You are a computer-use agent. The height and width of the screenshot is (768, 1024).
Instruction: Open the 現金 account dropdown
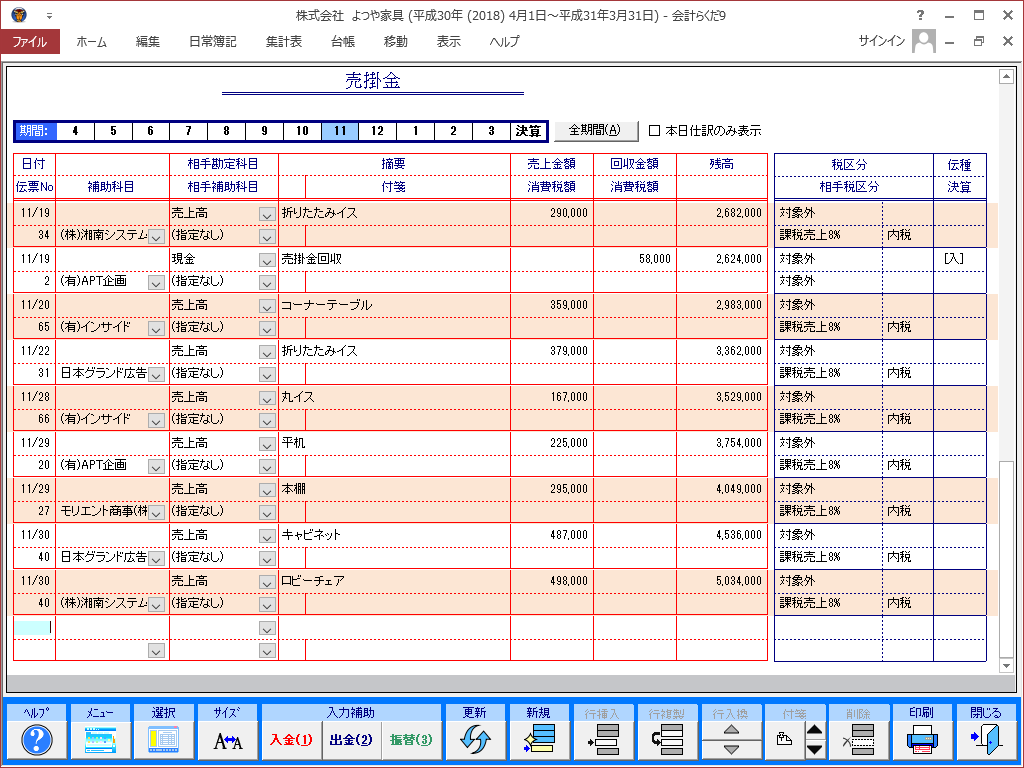pos(266,260)
